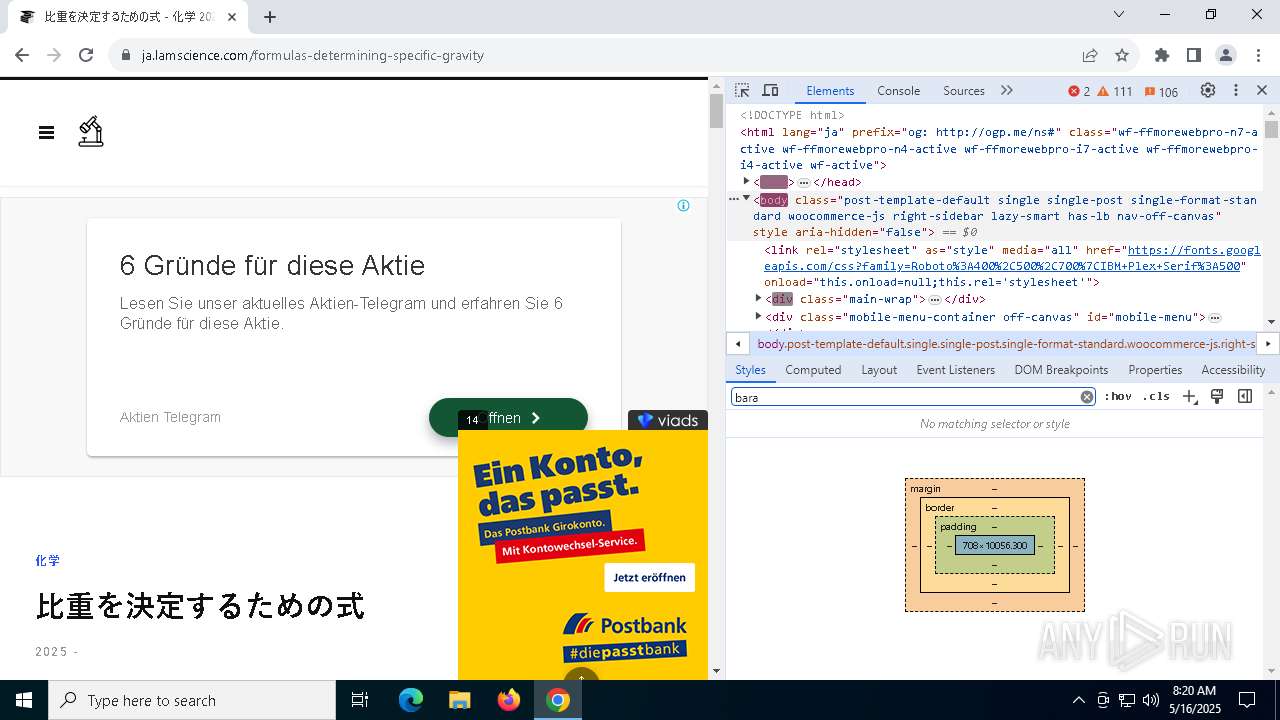Open the DOM Breakpoints tab
The width and height of the screenshot is (1280, 720).
1061,369
